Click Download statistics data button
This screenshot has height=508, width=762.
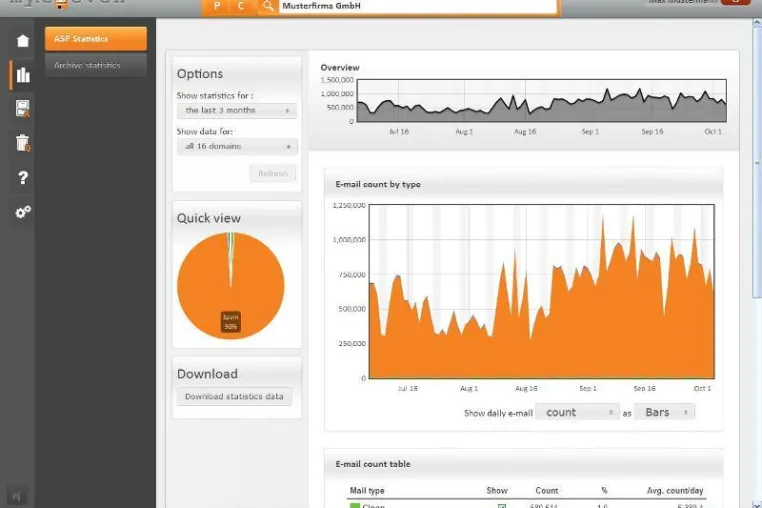pos(234,397)
